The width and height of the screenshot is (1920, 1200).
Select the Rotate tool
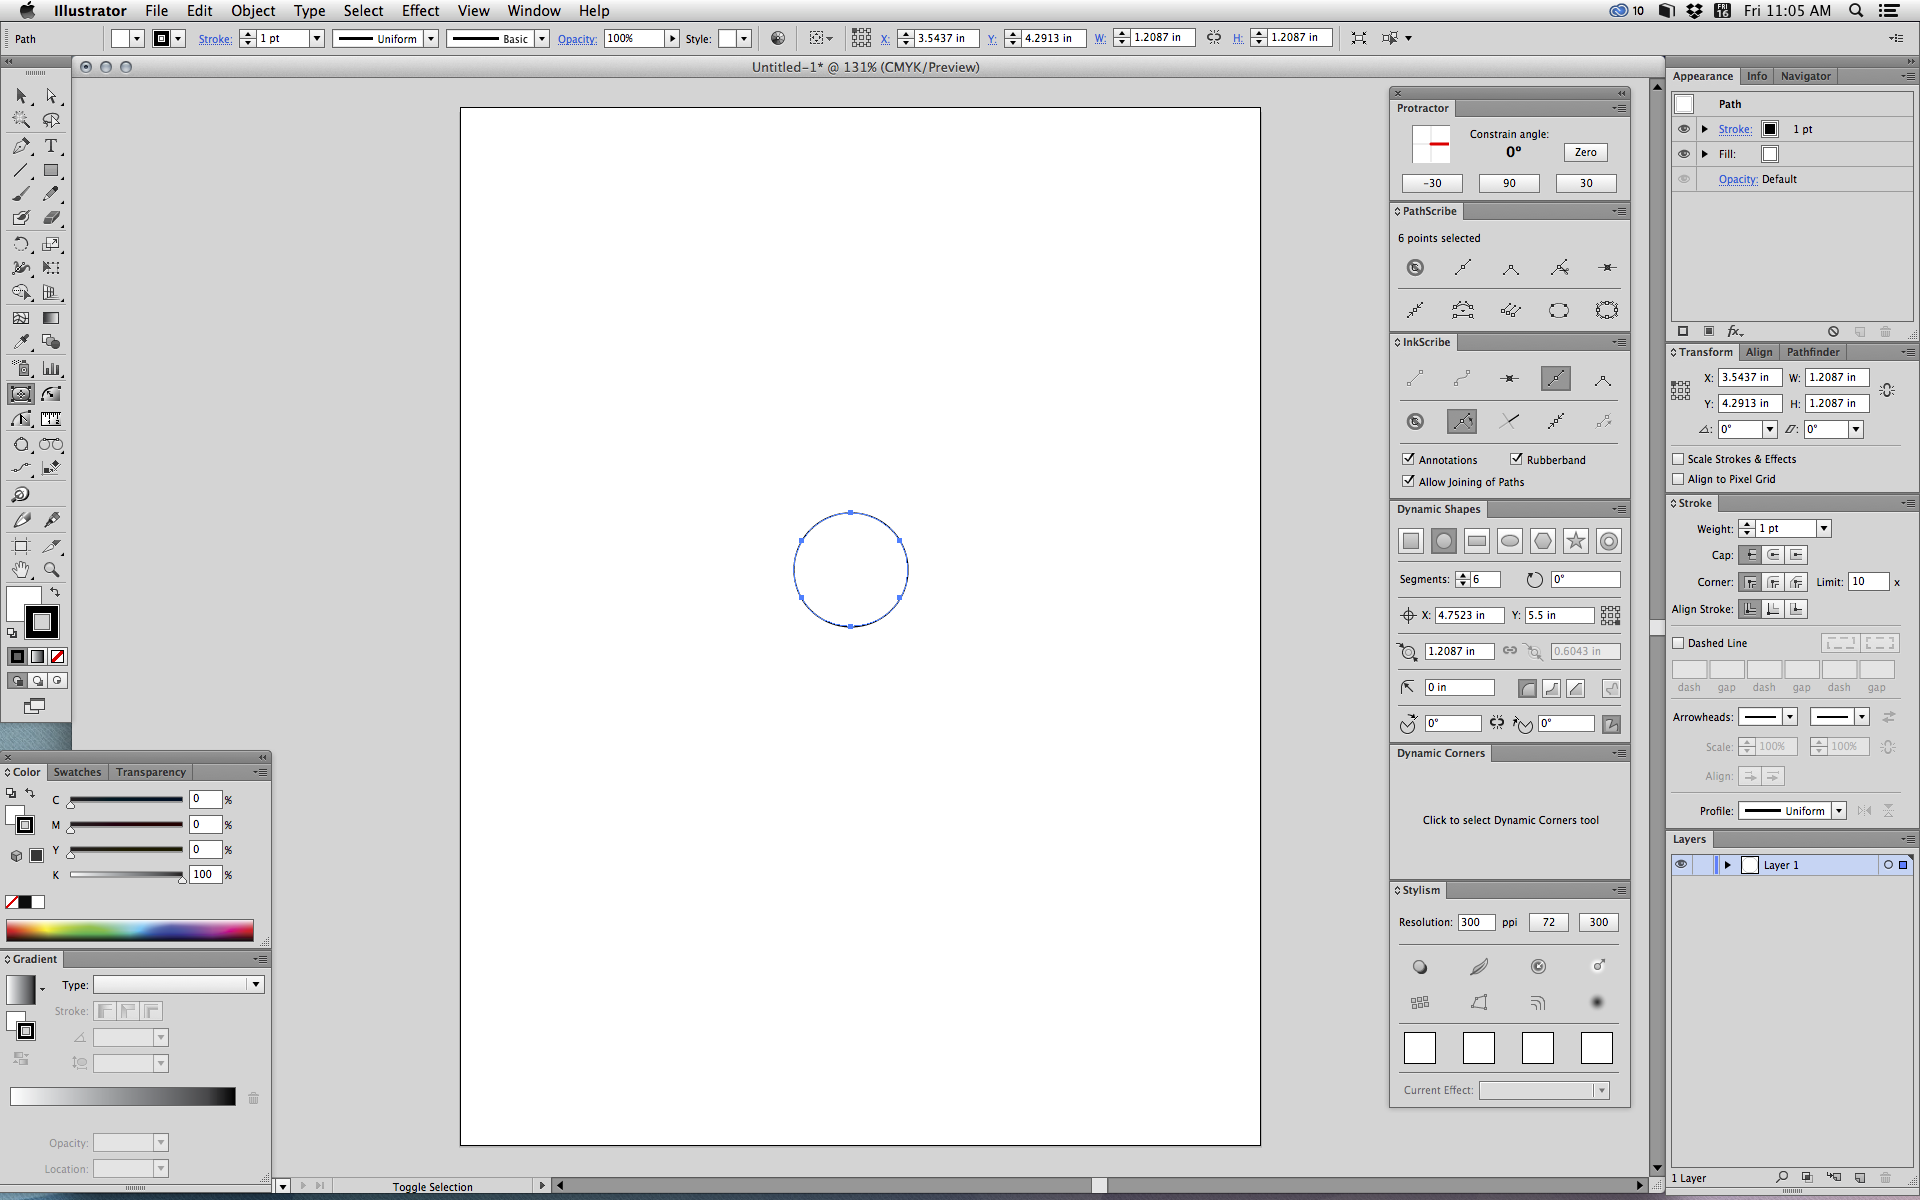coord(21,244)
